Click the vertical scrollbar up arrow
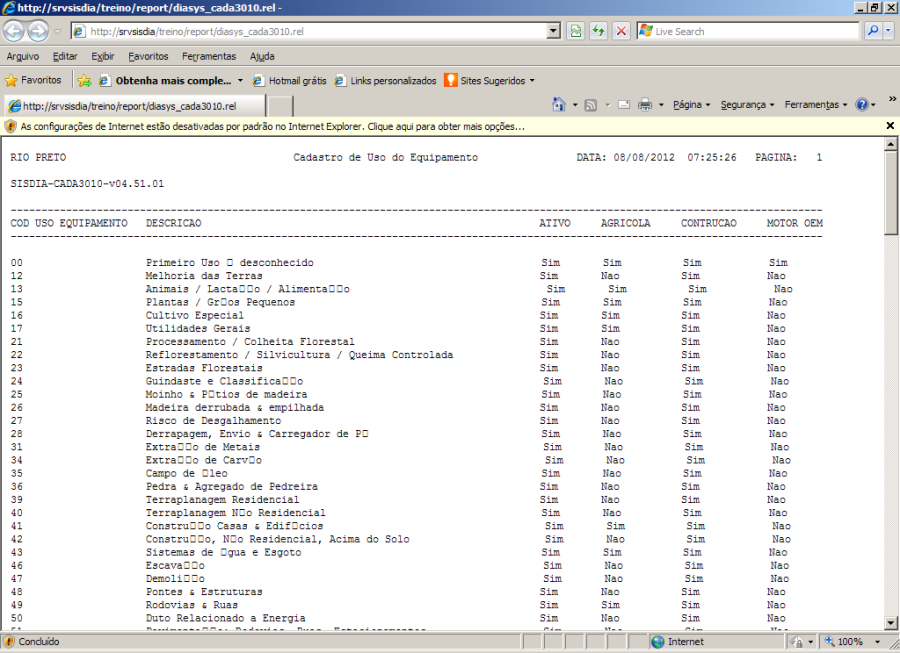The image size is (900, 653). point(891,143)
